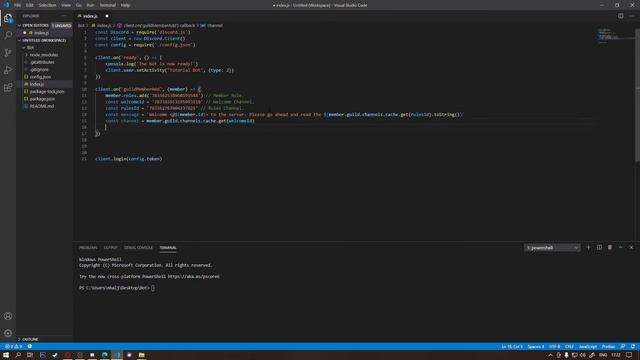Open the Go menu
Screen dimensions: 640x360
pyautogui.click(x=78, y=5)
